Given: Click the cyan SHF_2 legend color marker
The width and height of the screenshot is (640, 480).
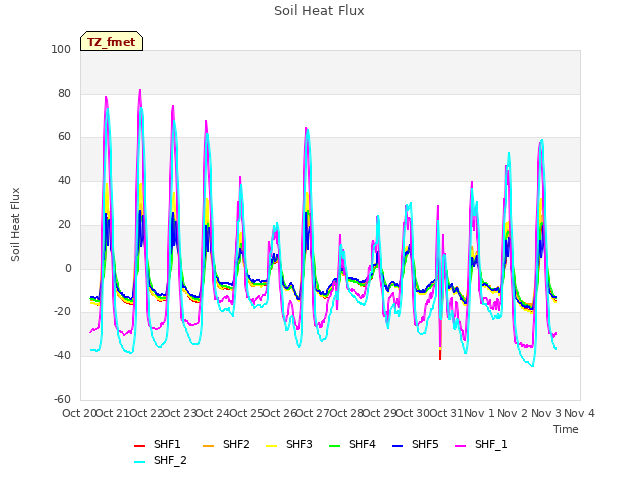Looking at the screenshot, I should coord(139,462).
